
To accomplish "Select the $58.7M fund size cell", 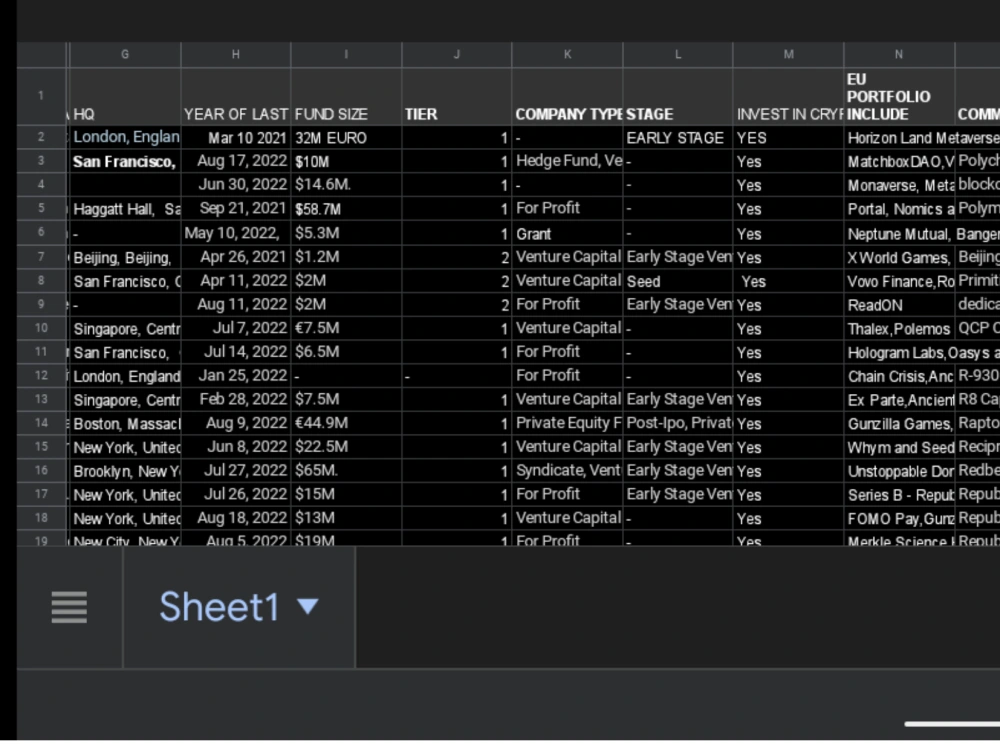I will click(x=346, y=209).
